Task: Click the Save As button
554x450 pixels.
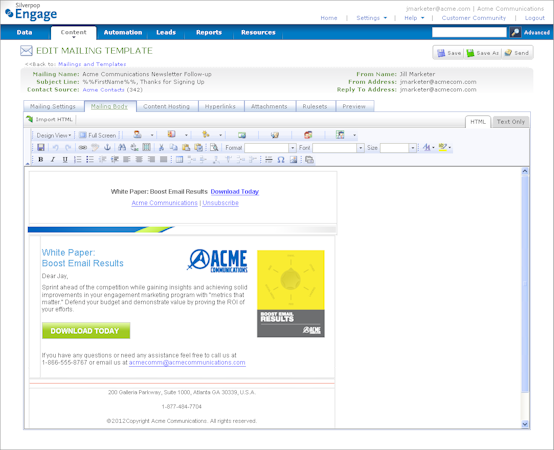Action: tap(483, 53)
